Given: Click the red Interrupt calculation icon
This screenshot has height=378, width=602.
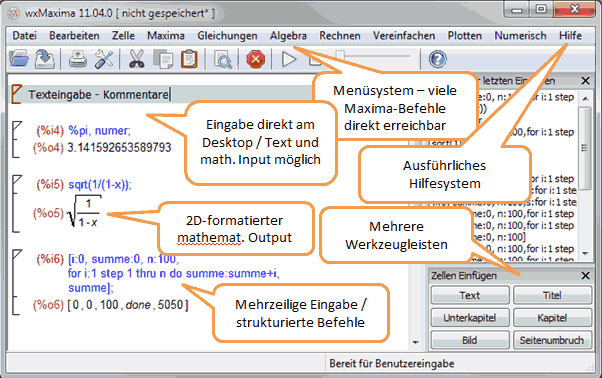Looking at the screenshot, I should tap(256, 59).
